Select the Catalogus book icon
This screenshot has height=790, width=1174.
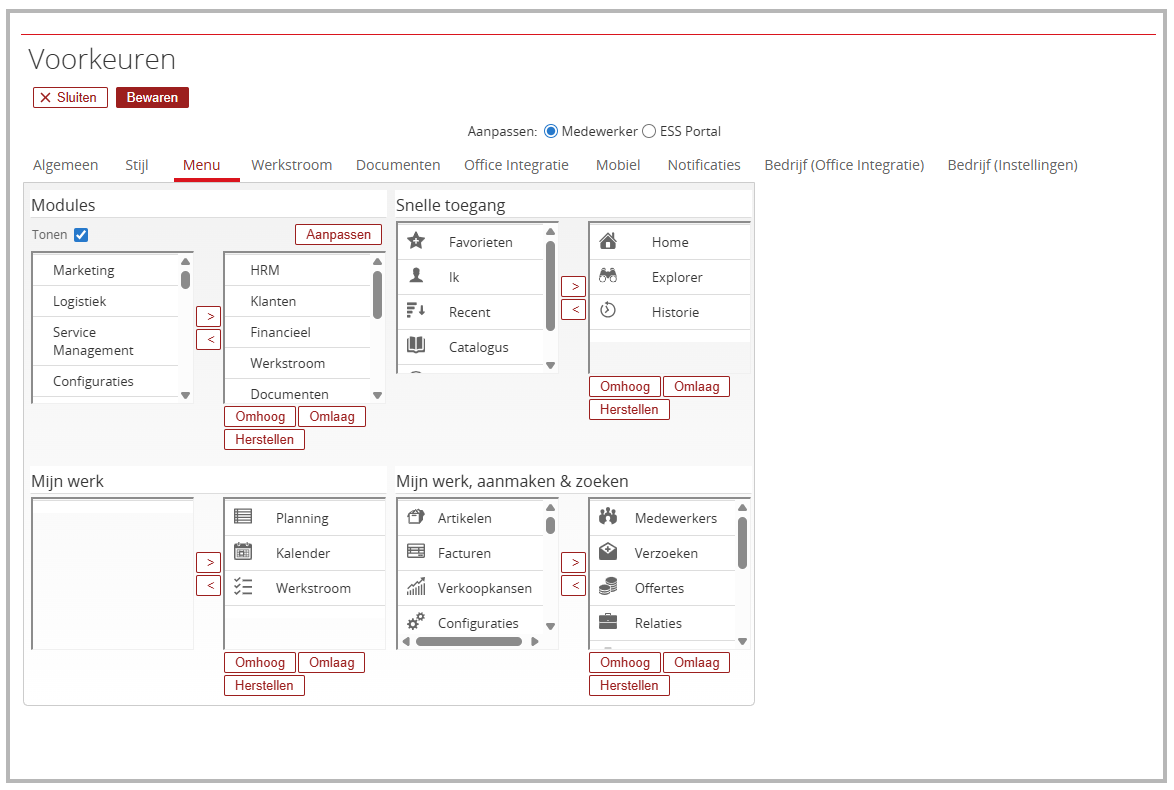pos(416,346)
